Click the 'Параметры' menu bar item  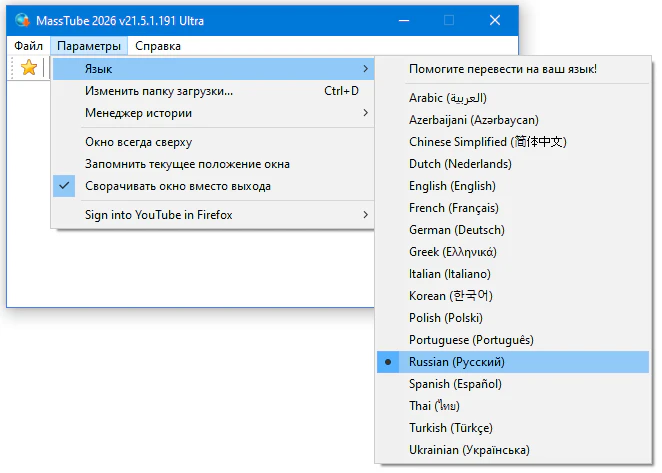click(89, 46)
